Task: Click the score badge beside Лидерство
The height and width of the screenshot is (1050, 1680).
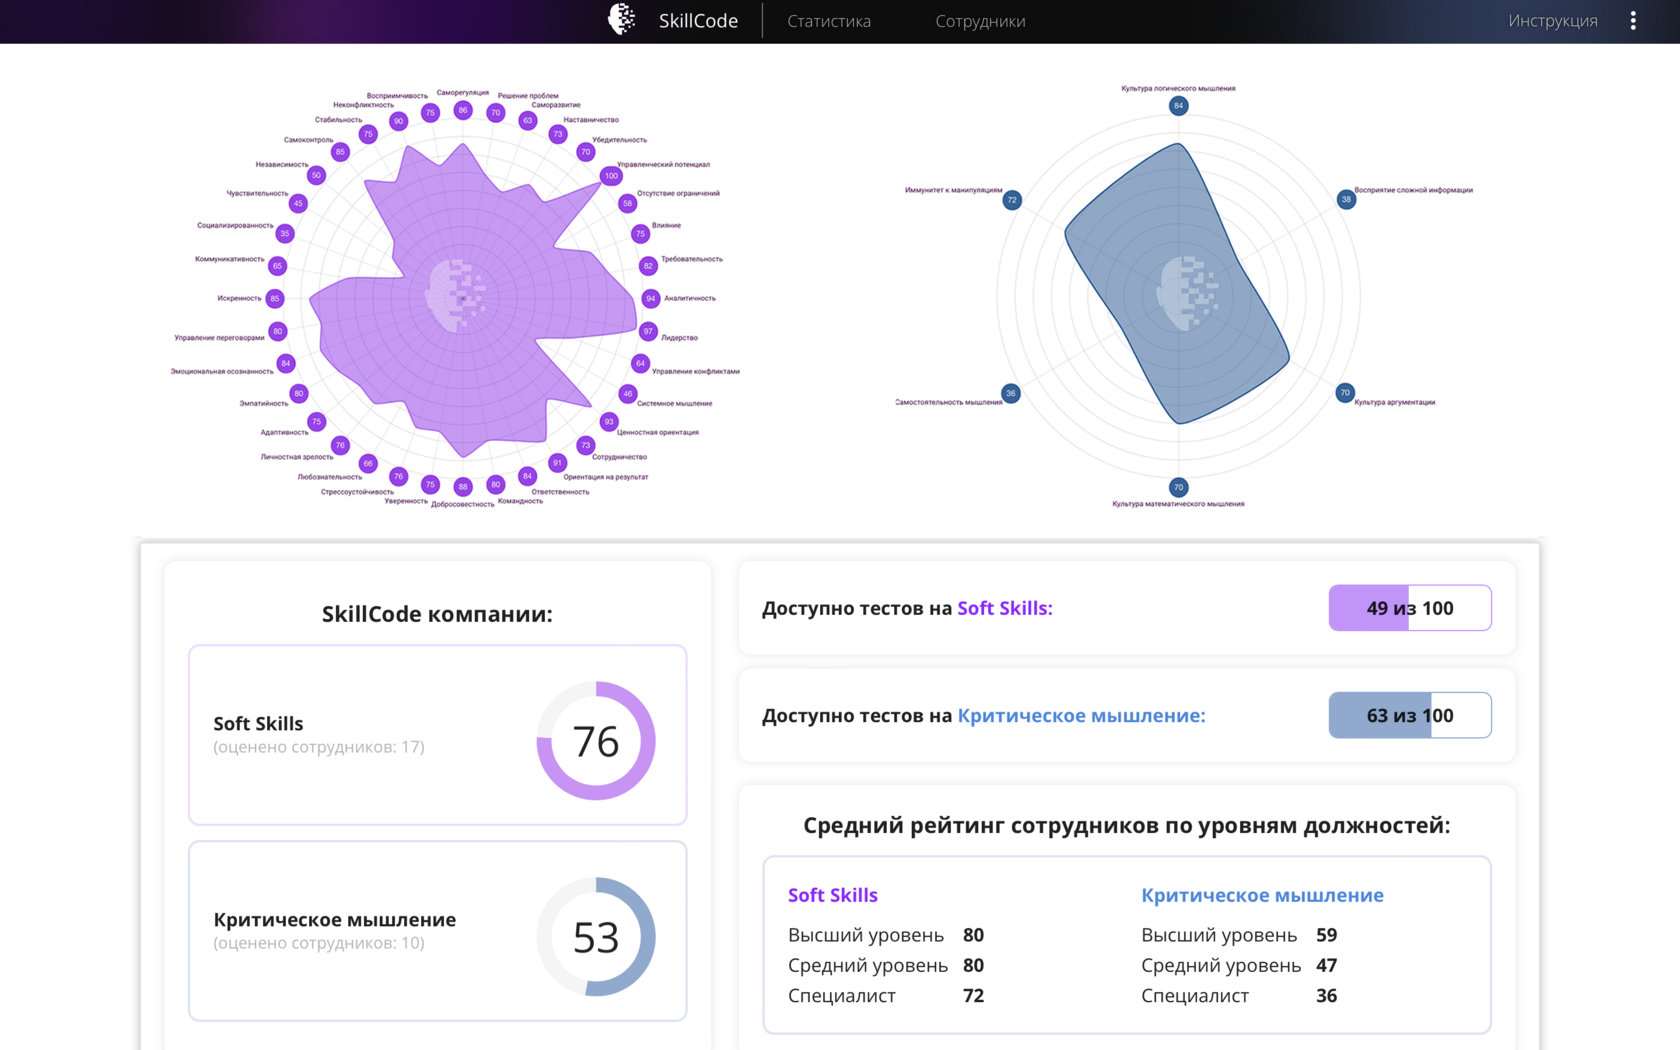Action: pyautogui.click(x=648, y=331)
